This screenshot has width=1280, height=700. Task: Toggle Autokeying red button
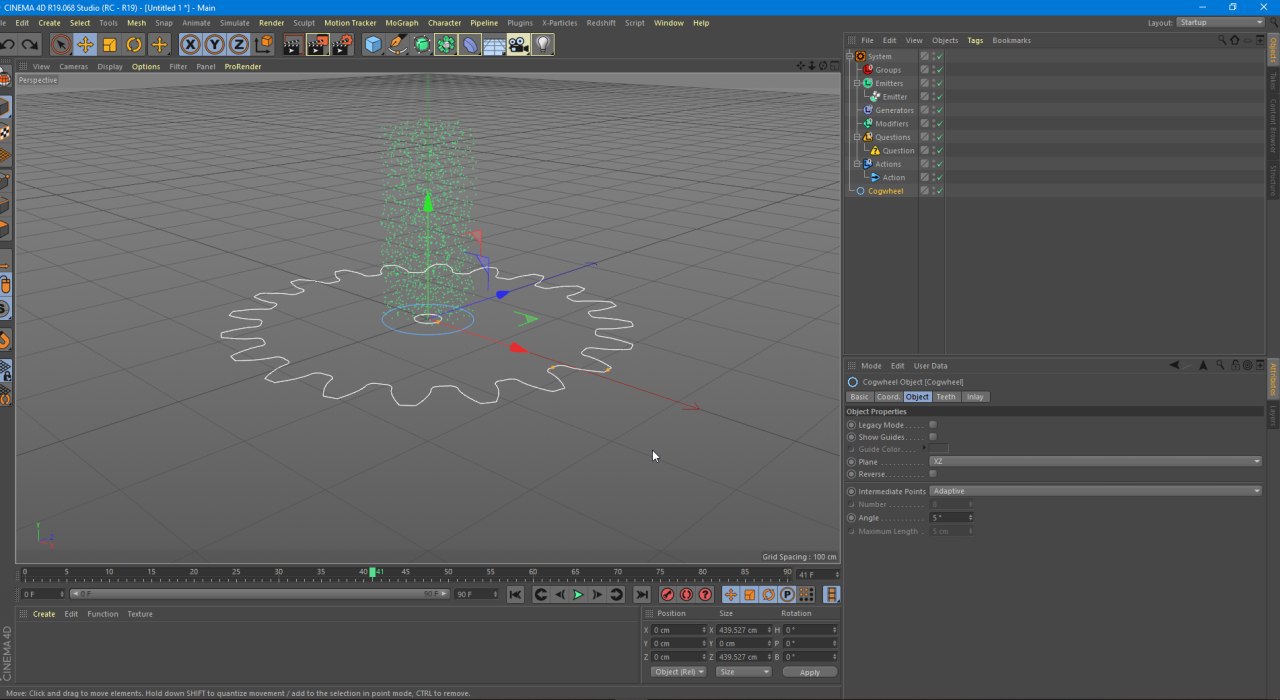(x=686, y=594)
